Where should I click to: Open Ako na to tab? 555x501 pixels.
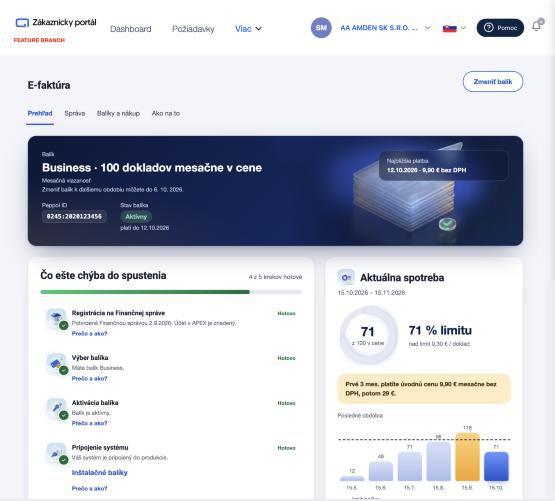(x=166, y=113)
